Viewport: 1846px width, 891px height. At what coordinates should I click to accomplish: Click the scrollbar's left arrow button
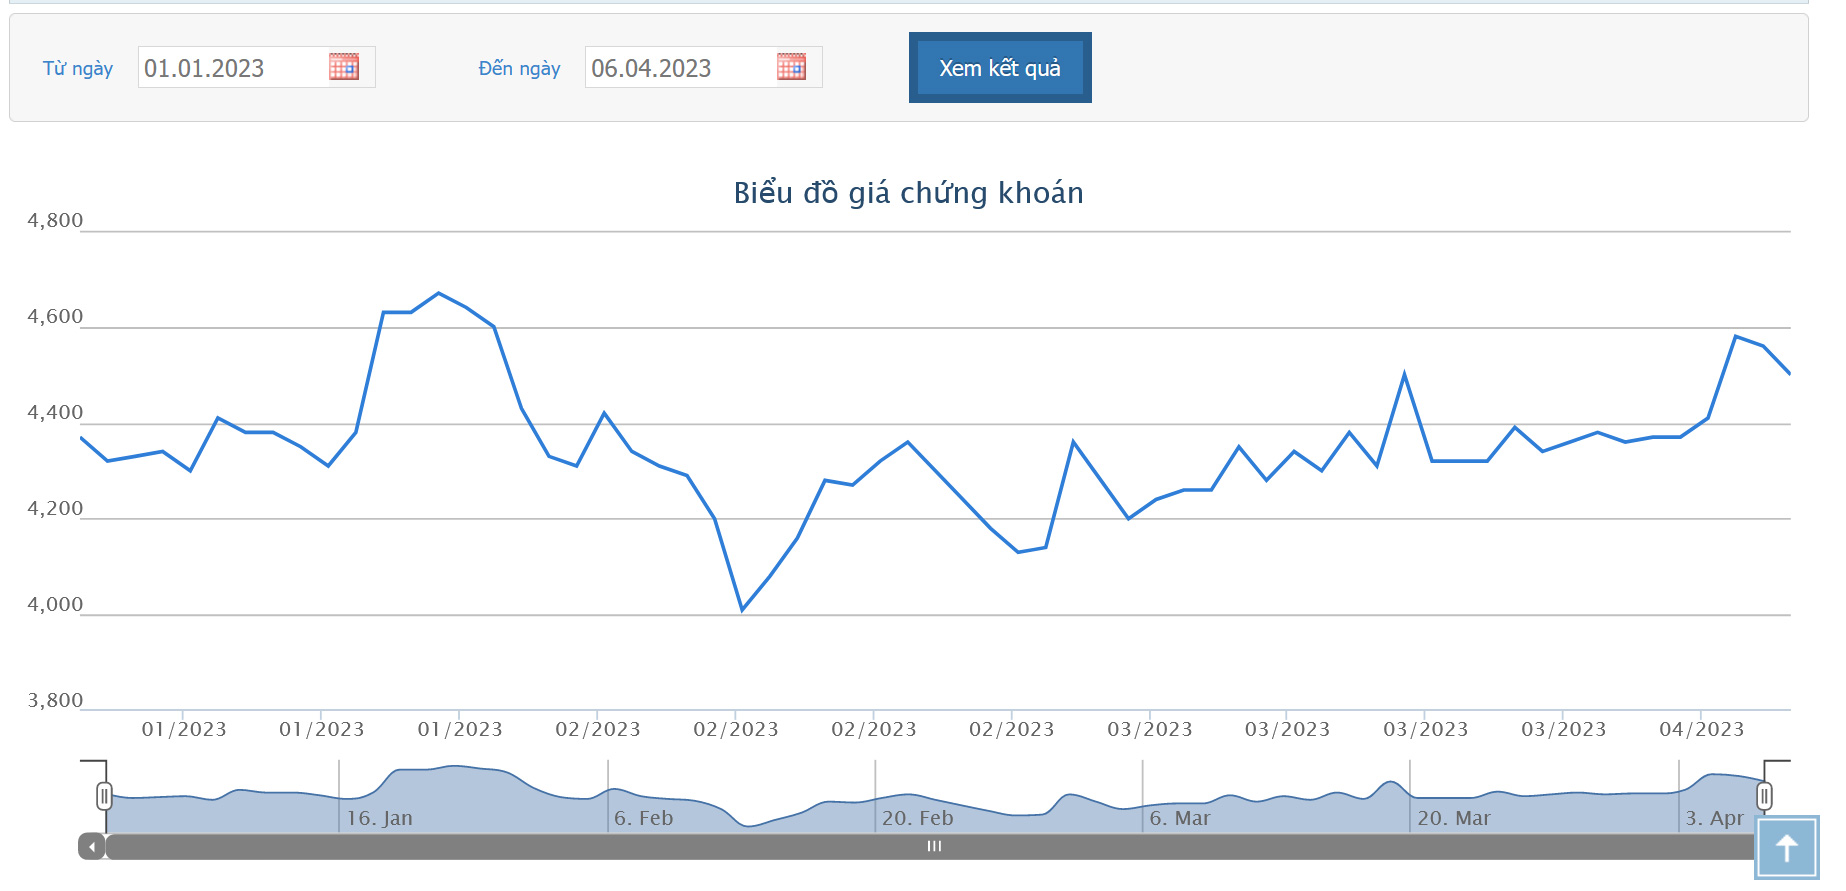(x=92, y=847)
